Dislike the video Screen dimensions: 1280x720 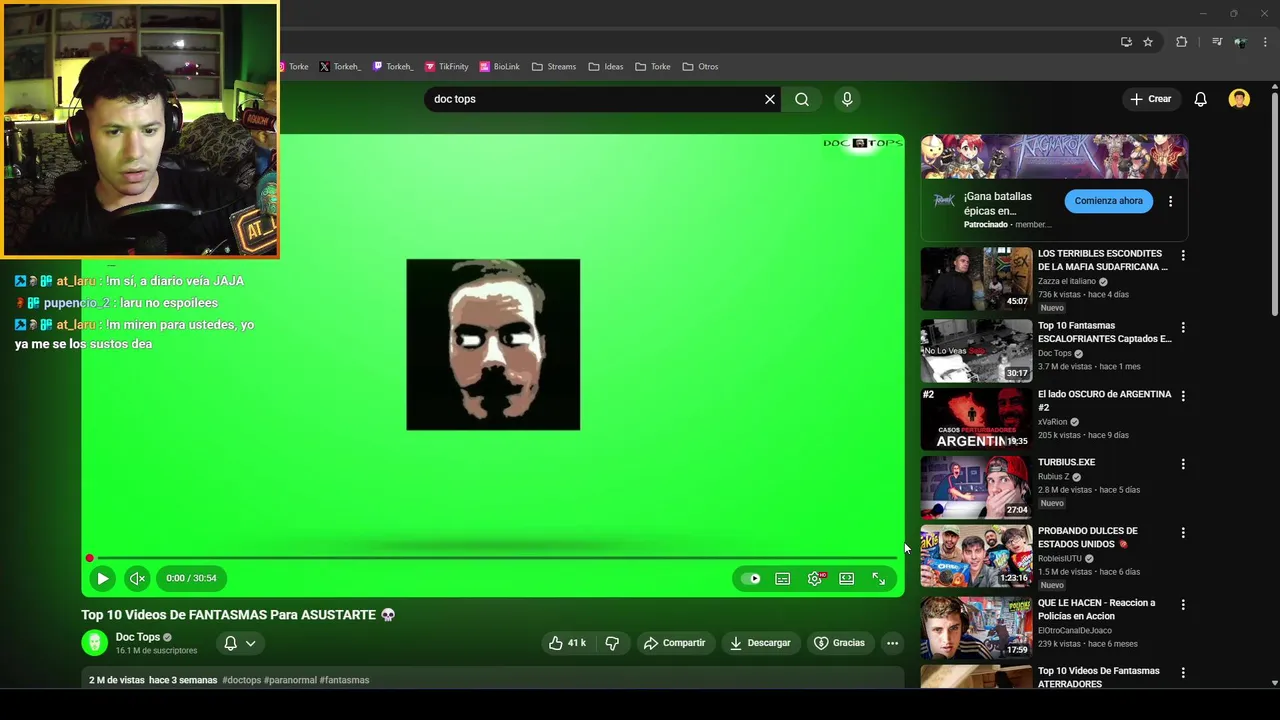(x=612, y=643)
